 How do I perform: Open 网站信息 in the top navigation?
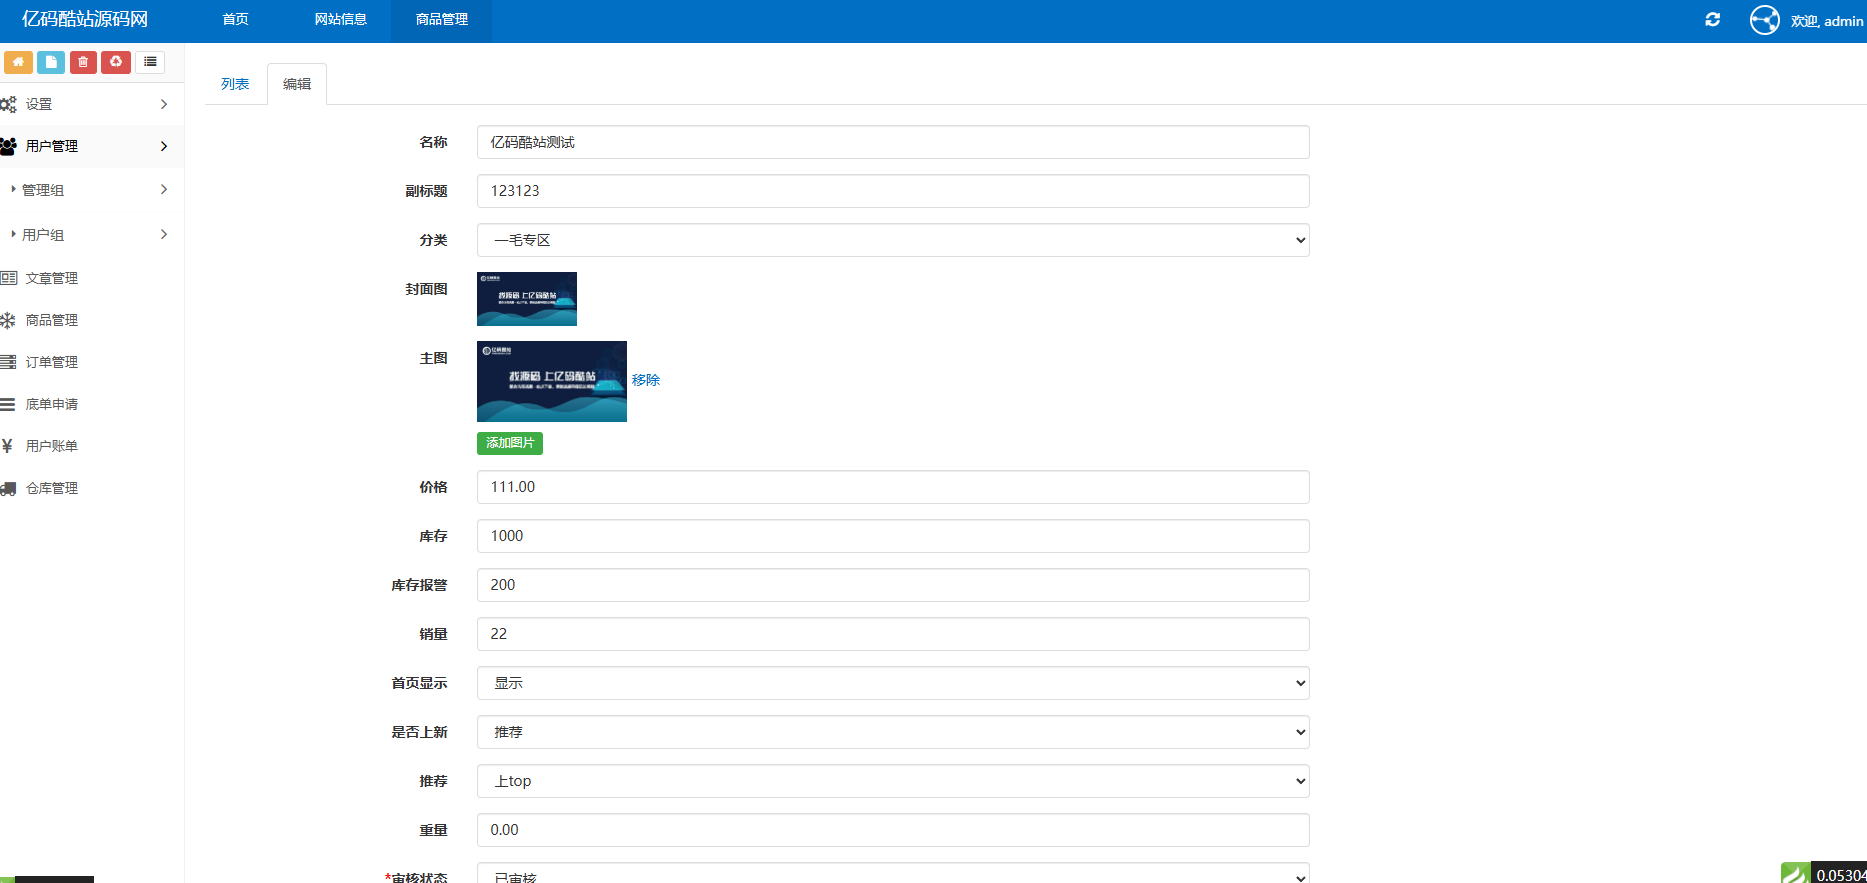[x=340, y=20]
